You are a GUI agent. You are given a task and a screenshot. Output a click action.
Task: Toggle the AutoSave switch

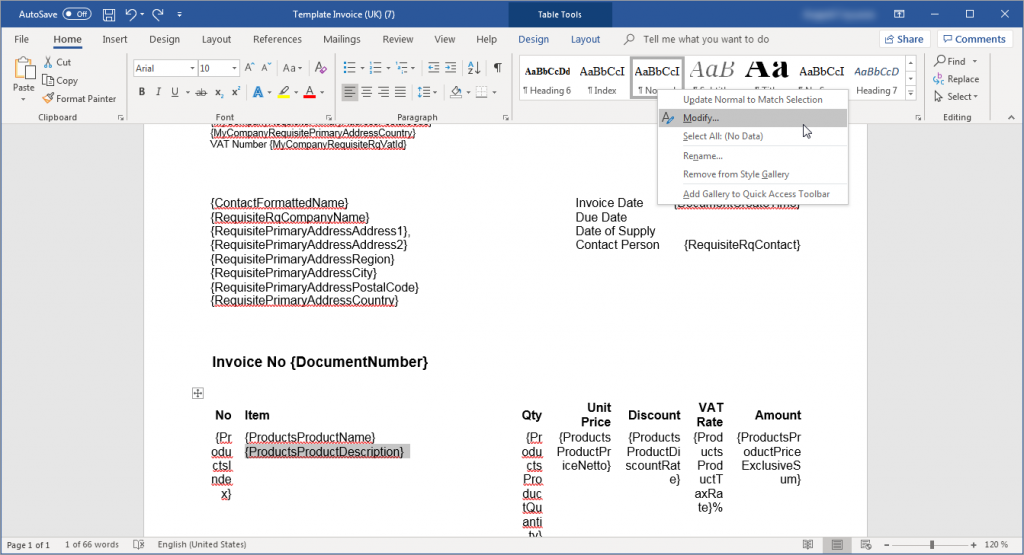77,14
